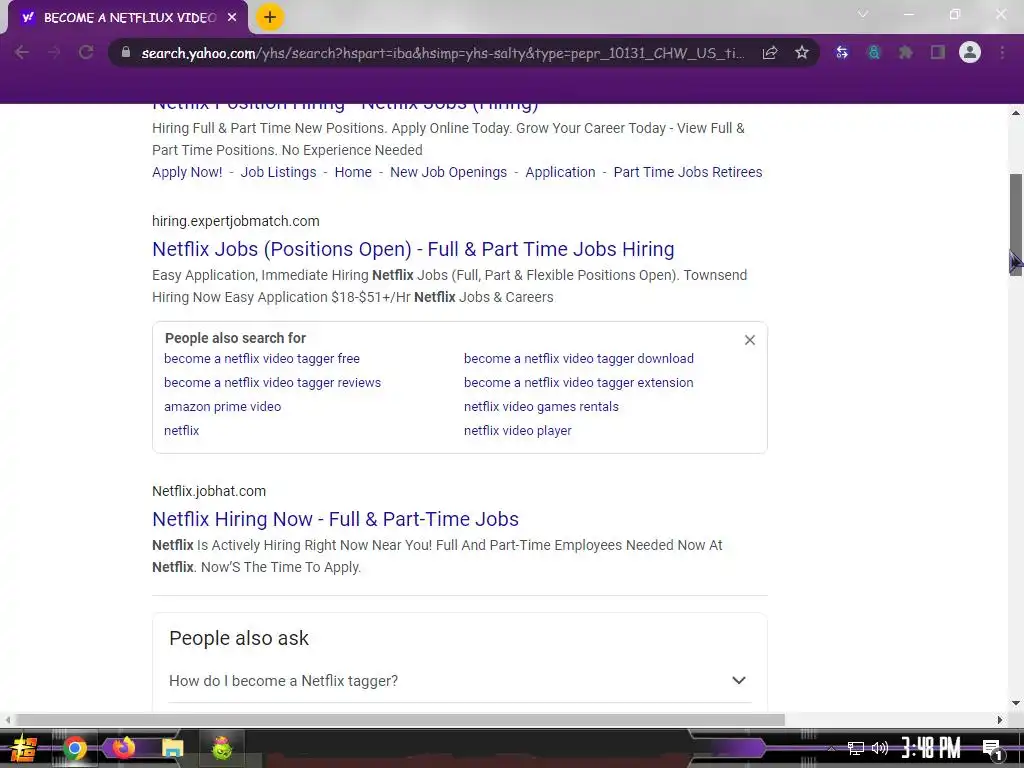Click the 3:48 PM clock

point(931,748)
